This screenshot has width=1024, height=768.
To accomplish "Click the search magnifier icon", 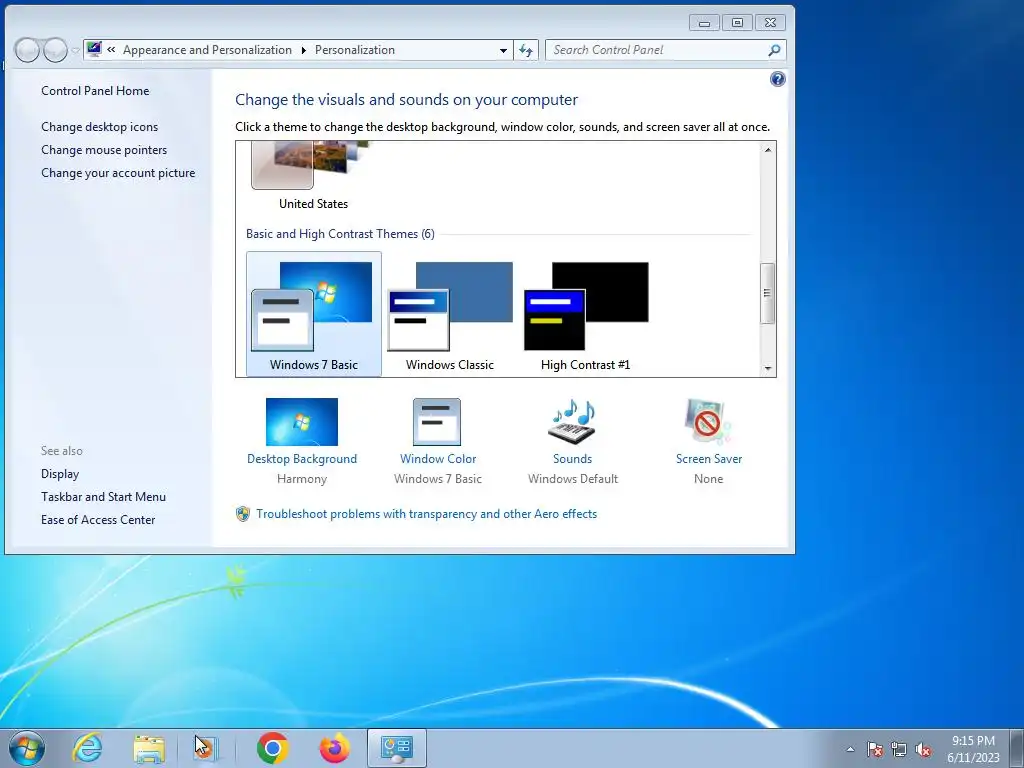I will [x=774, y=50].
